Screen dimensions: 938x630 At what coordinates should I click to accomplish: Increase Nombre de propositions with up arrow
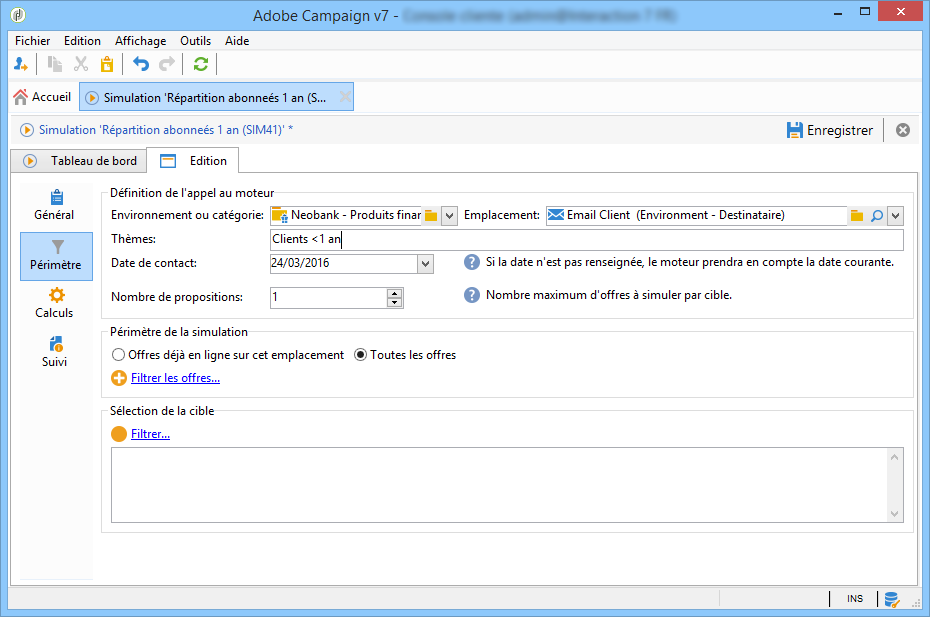394,293
